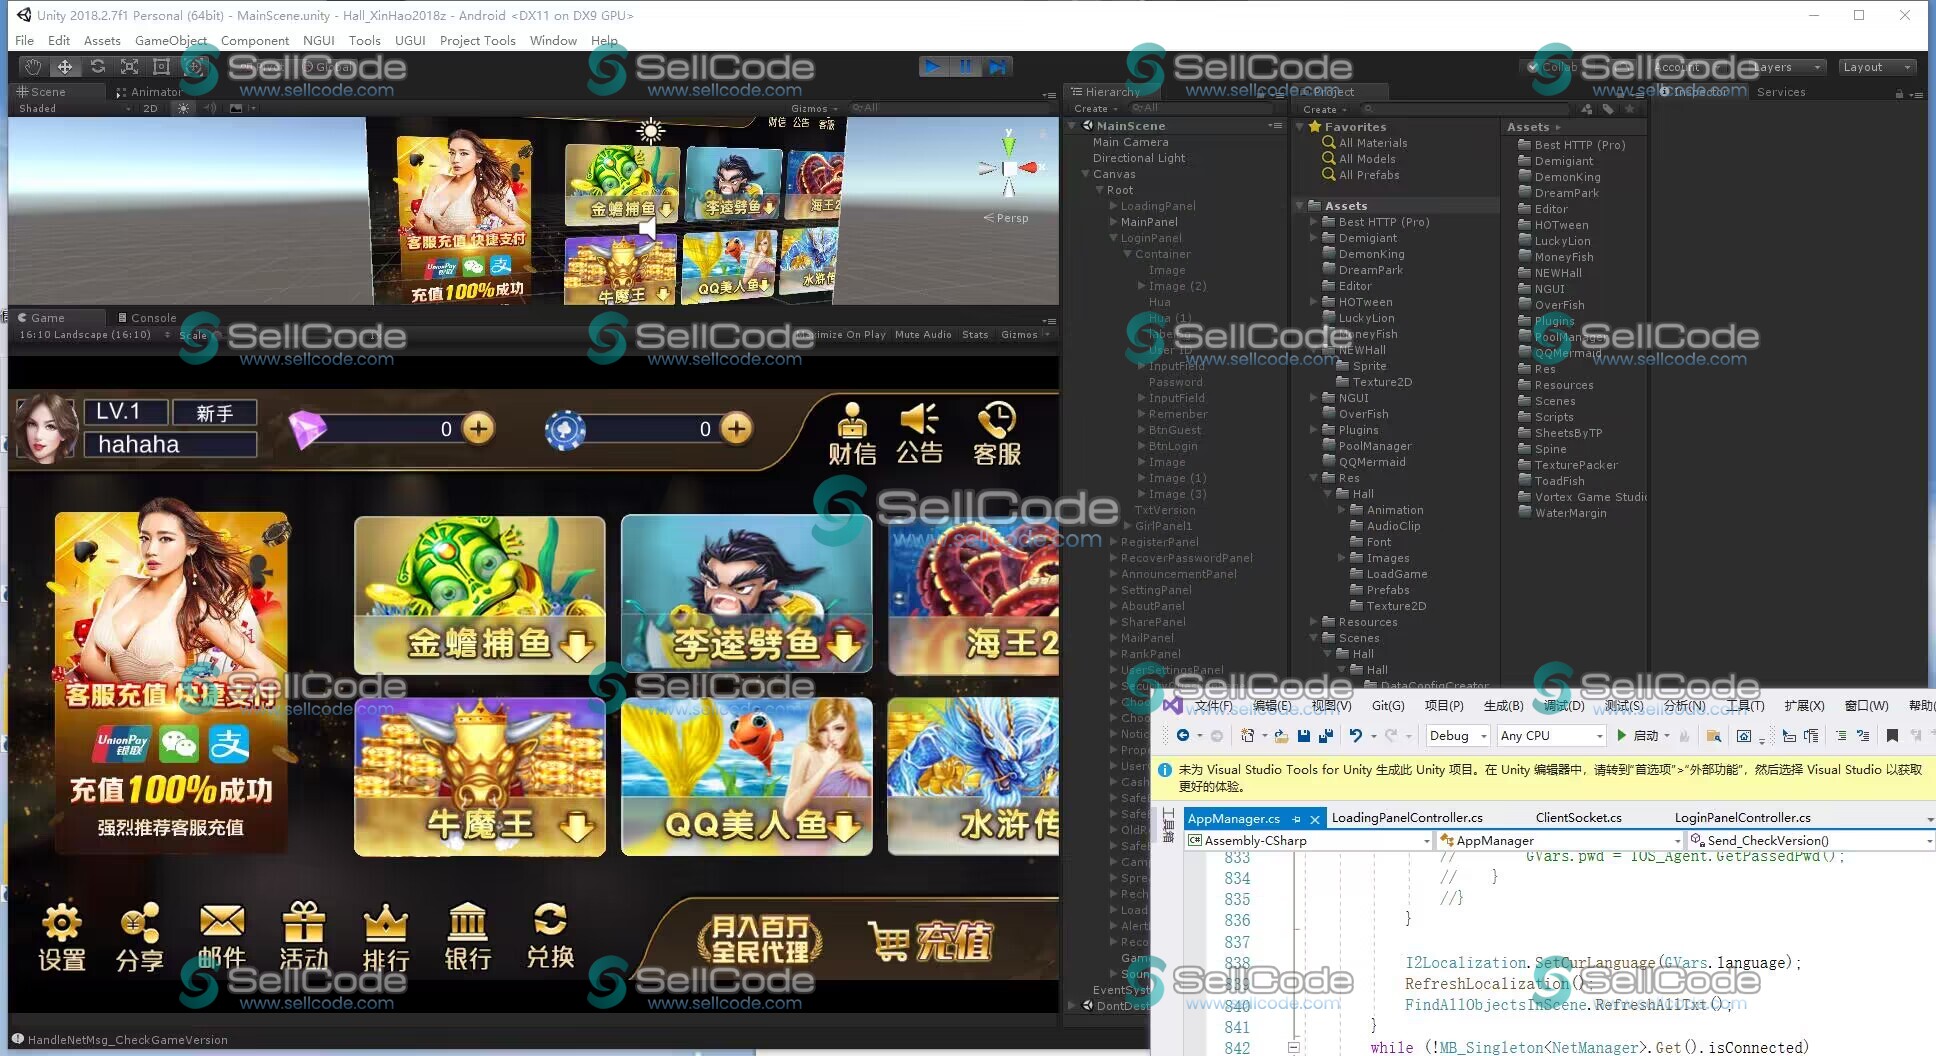Toggle scene lighting sun icon

point(183,108)
